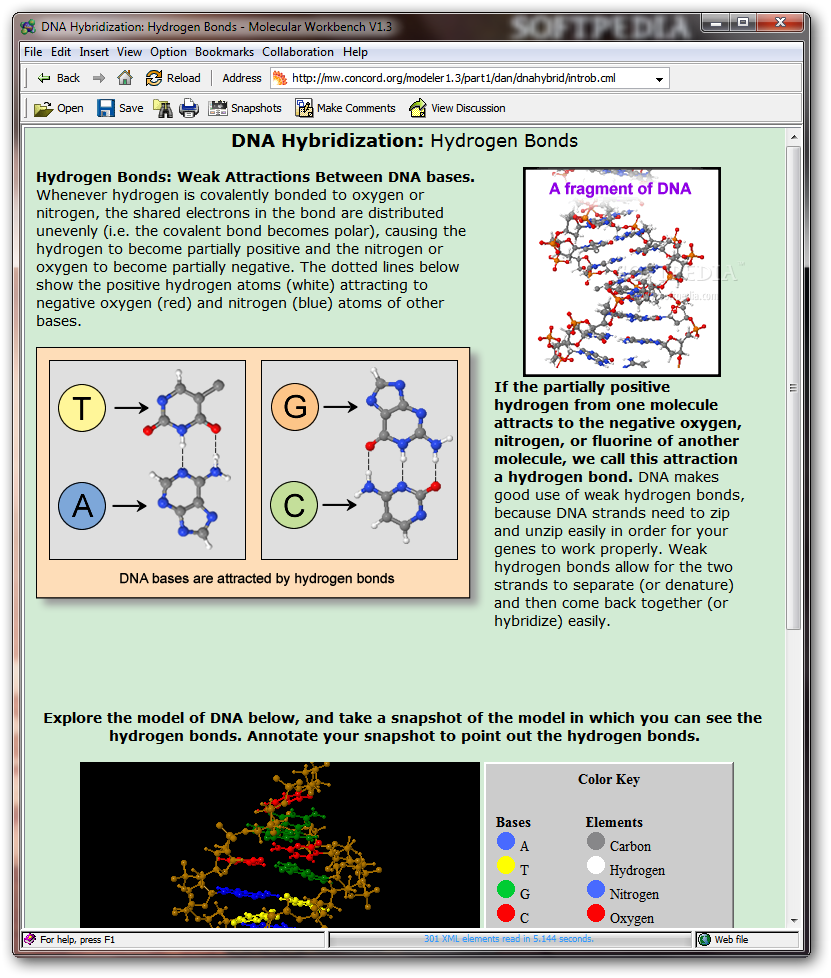Viewport: 831px width, 978px height.
Task: Click the blue A base color swatch
Action: point(506,841)
